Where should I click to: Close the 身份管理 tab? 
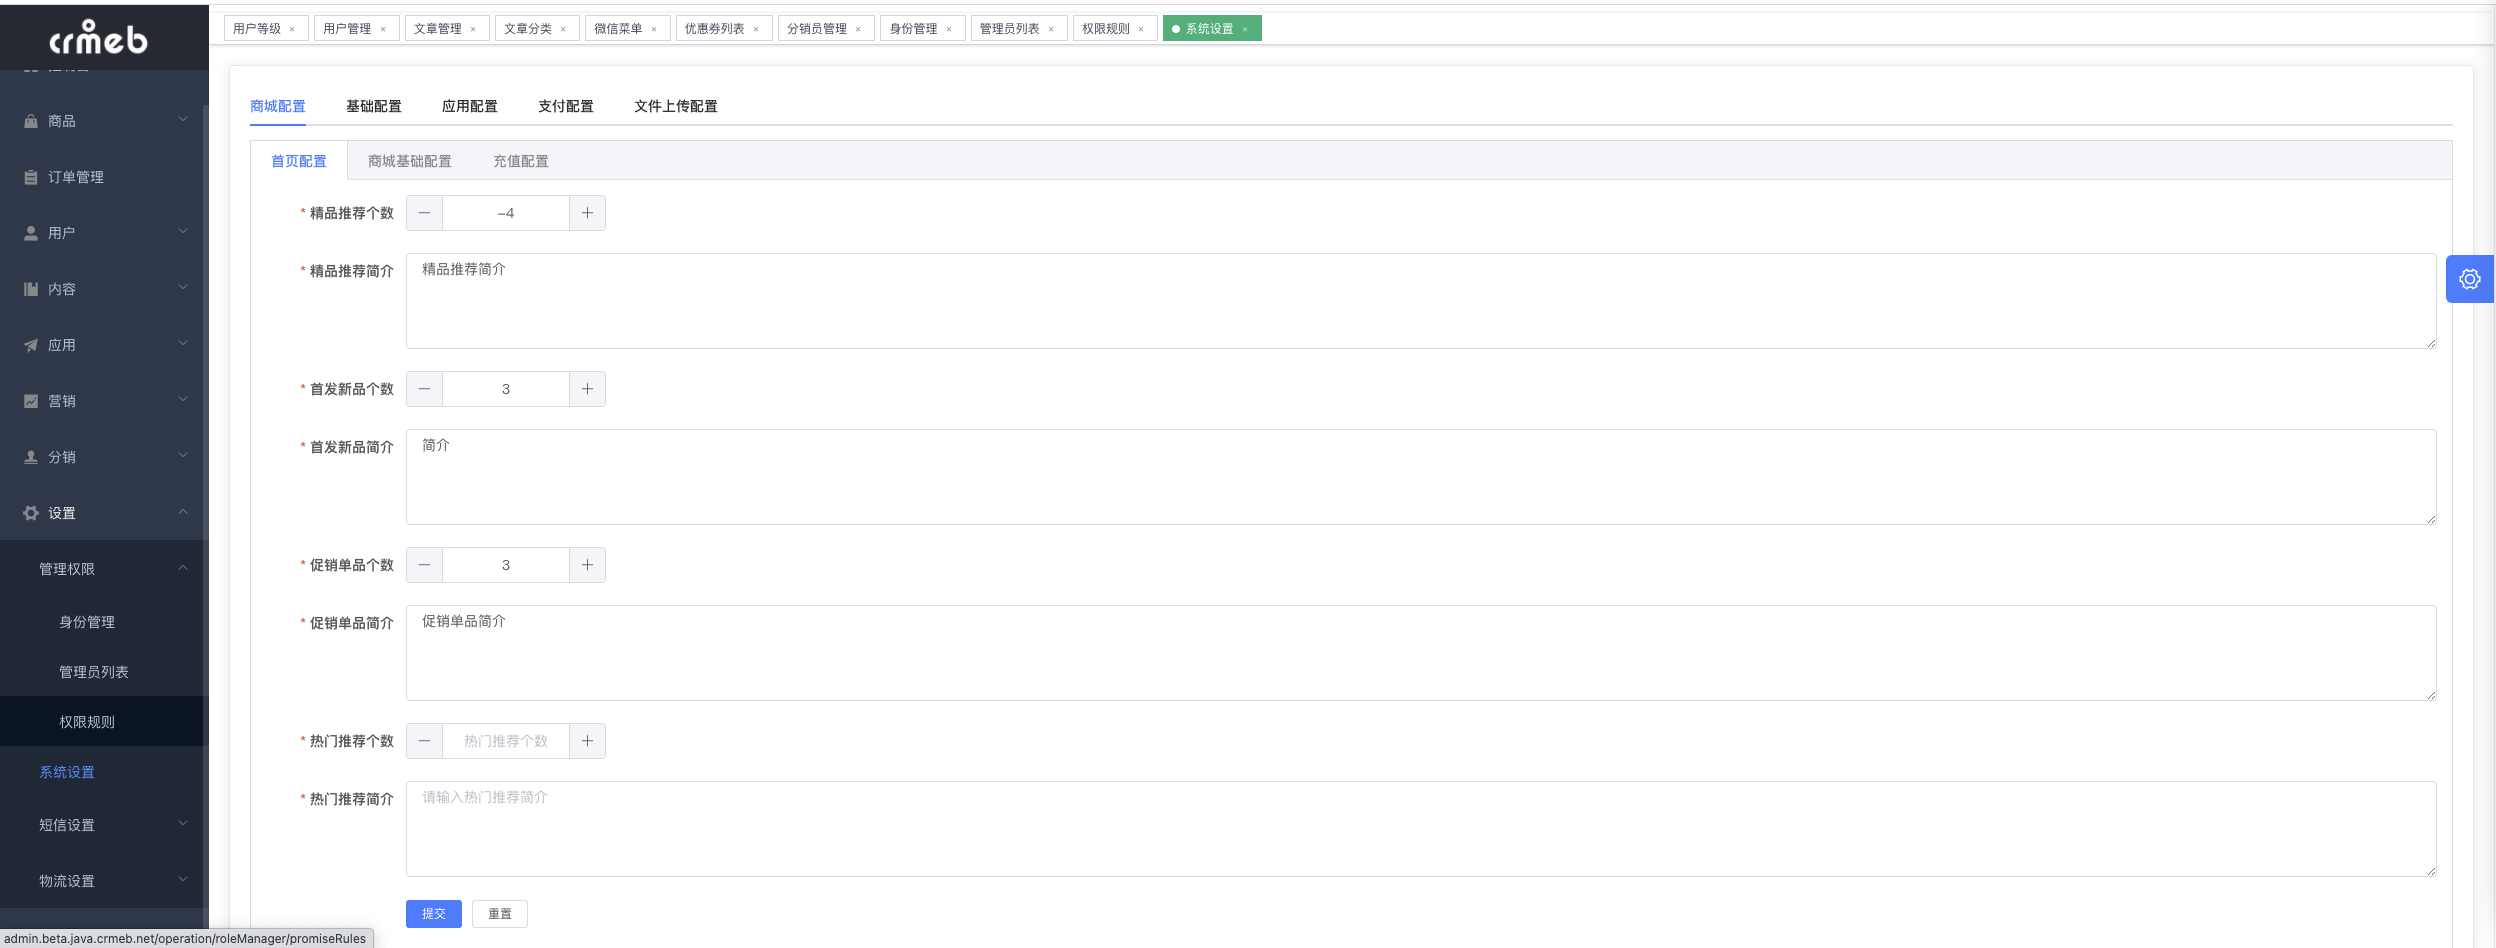[x=949, y=29]
